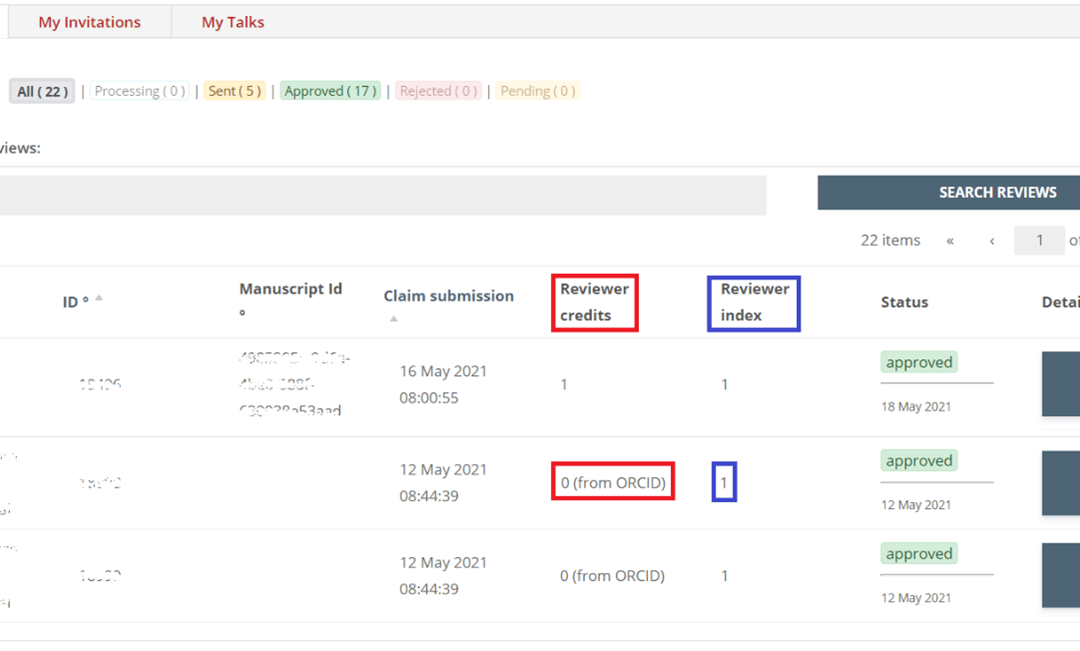Viewport: 1080px width, 651px height.
Task: Open details button for 16 May 2021 review
Action: pos(1061,384)
